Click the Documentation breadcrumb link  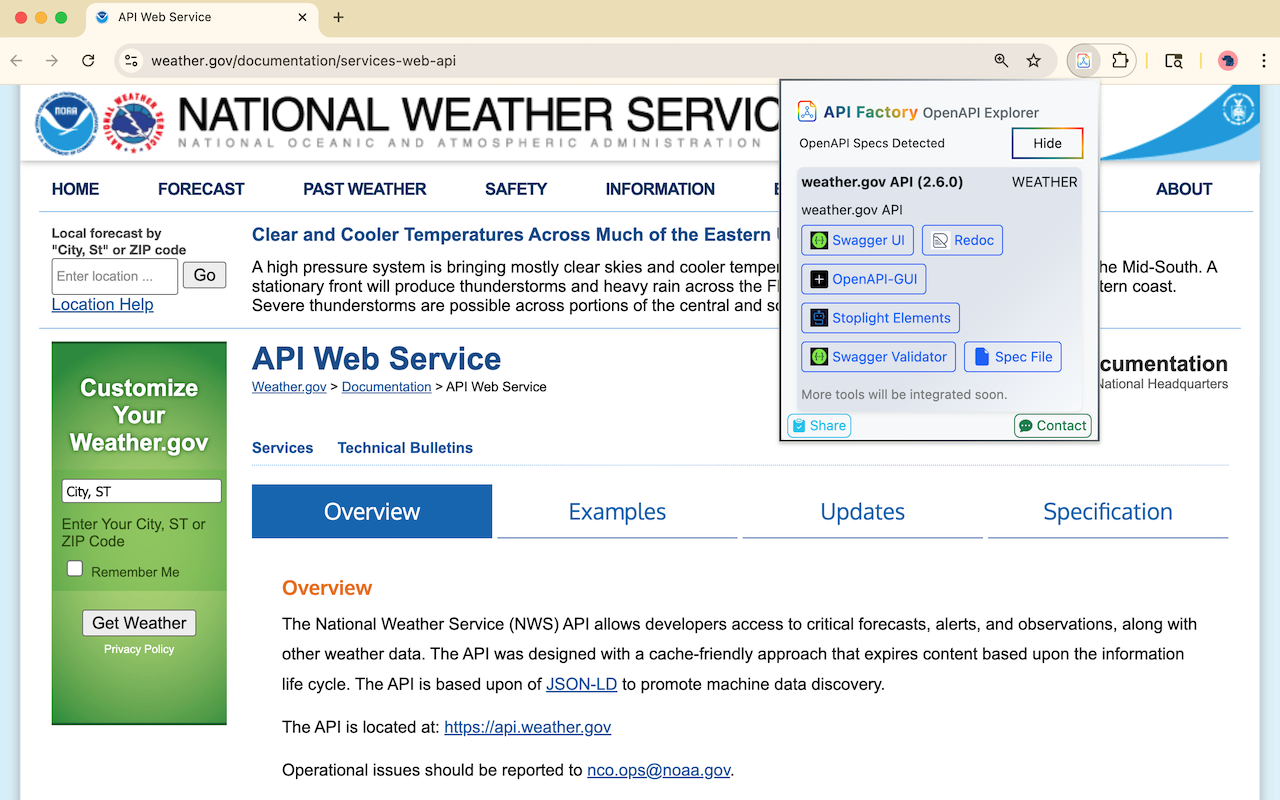click(x=386, y=387)
